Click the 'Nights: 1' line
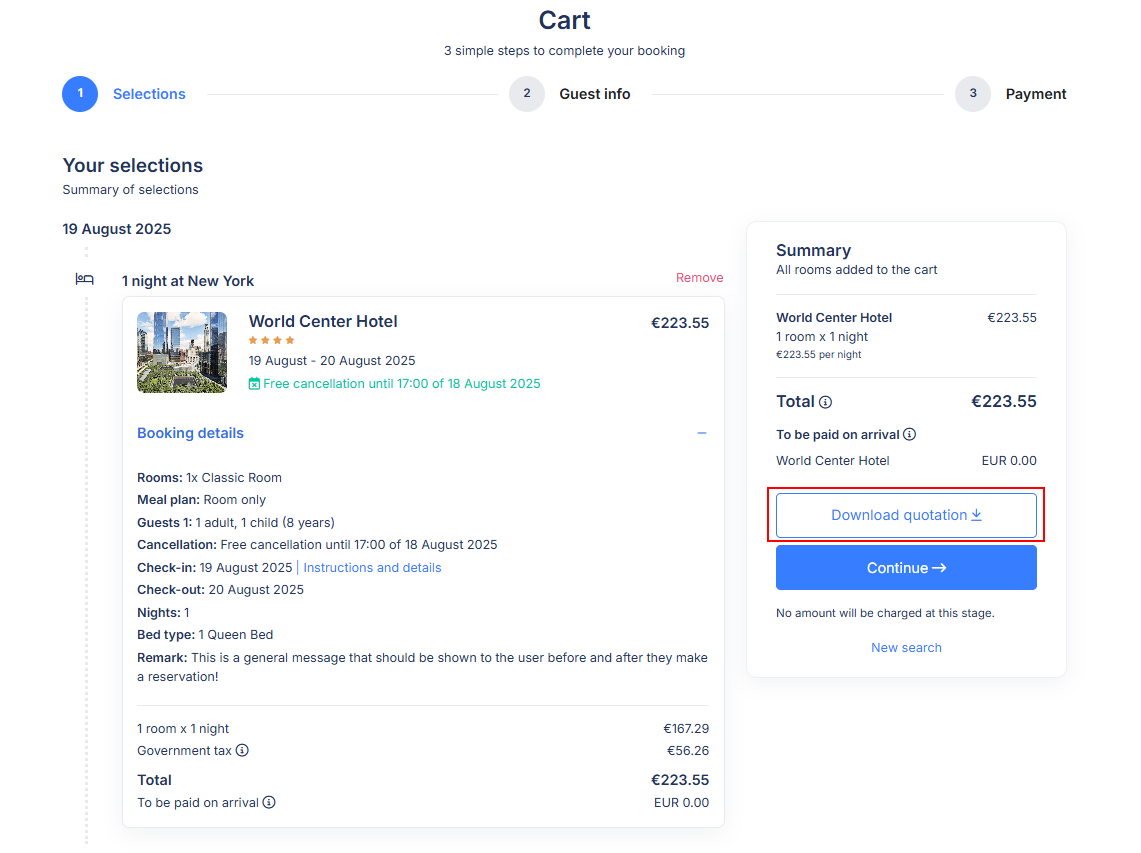1141x853 pixels. (163, 613)
